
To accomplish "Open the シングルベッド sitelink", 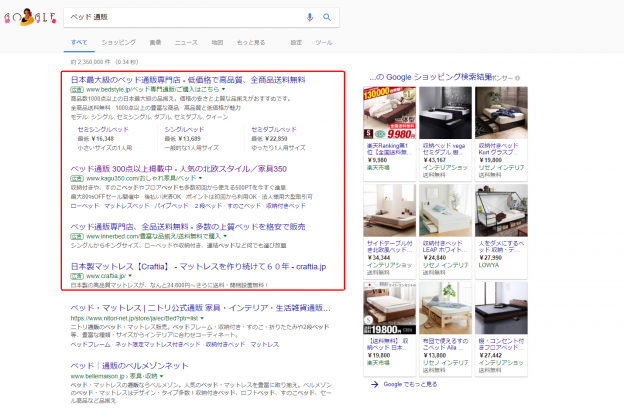I will pos(184,129).
